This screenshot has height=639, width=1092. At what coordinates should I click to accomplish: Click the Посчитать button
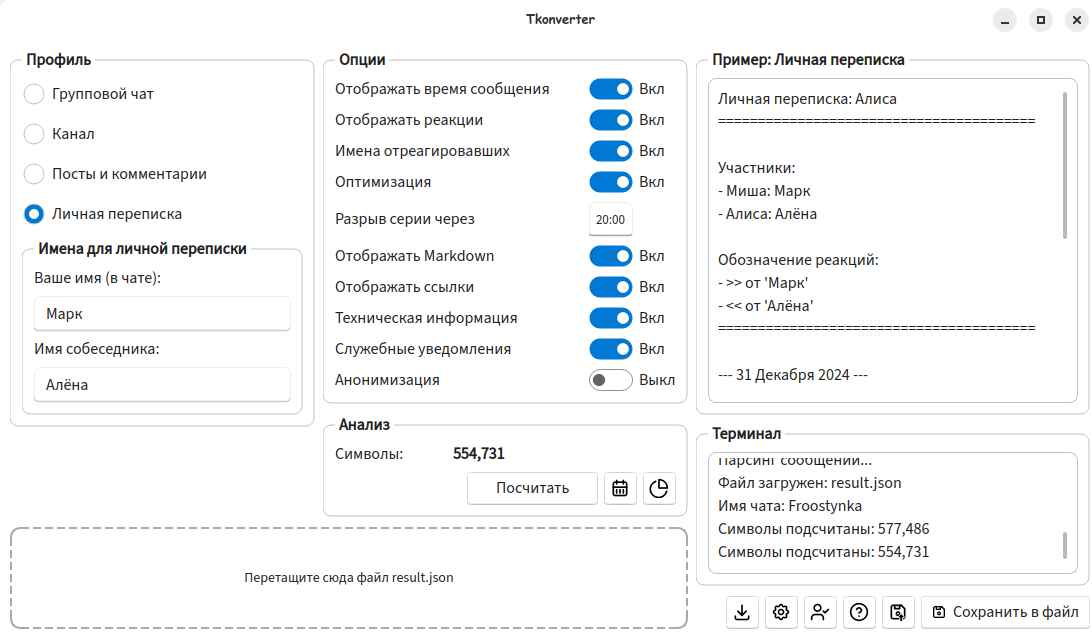tap(532, 488)
